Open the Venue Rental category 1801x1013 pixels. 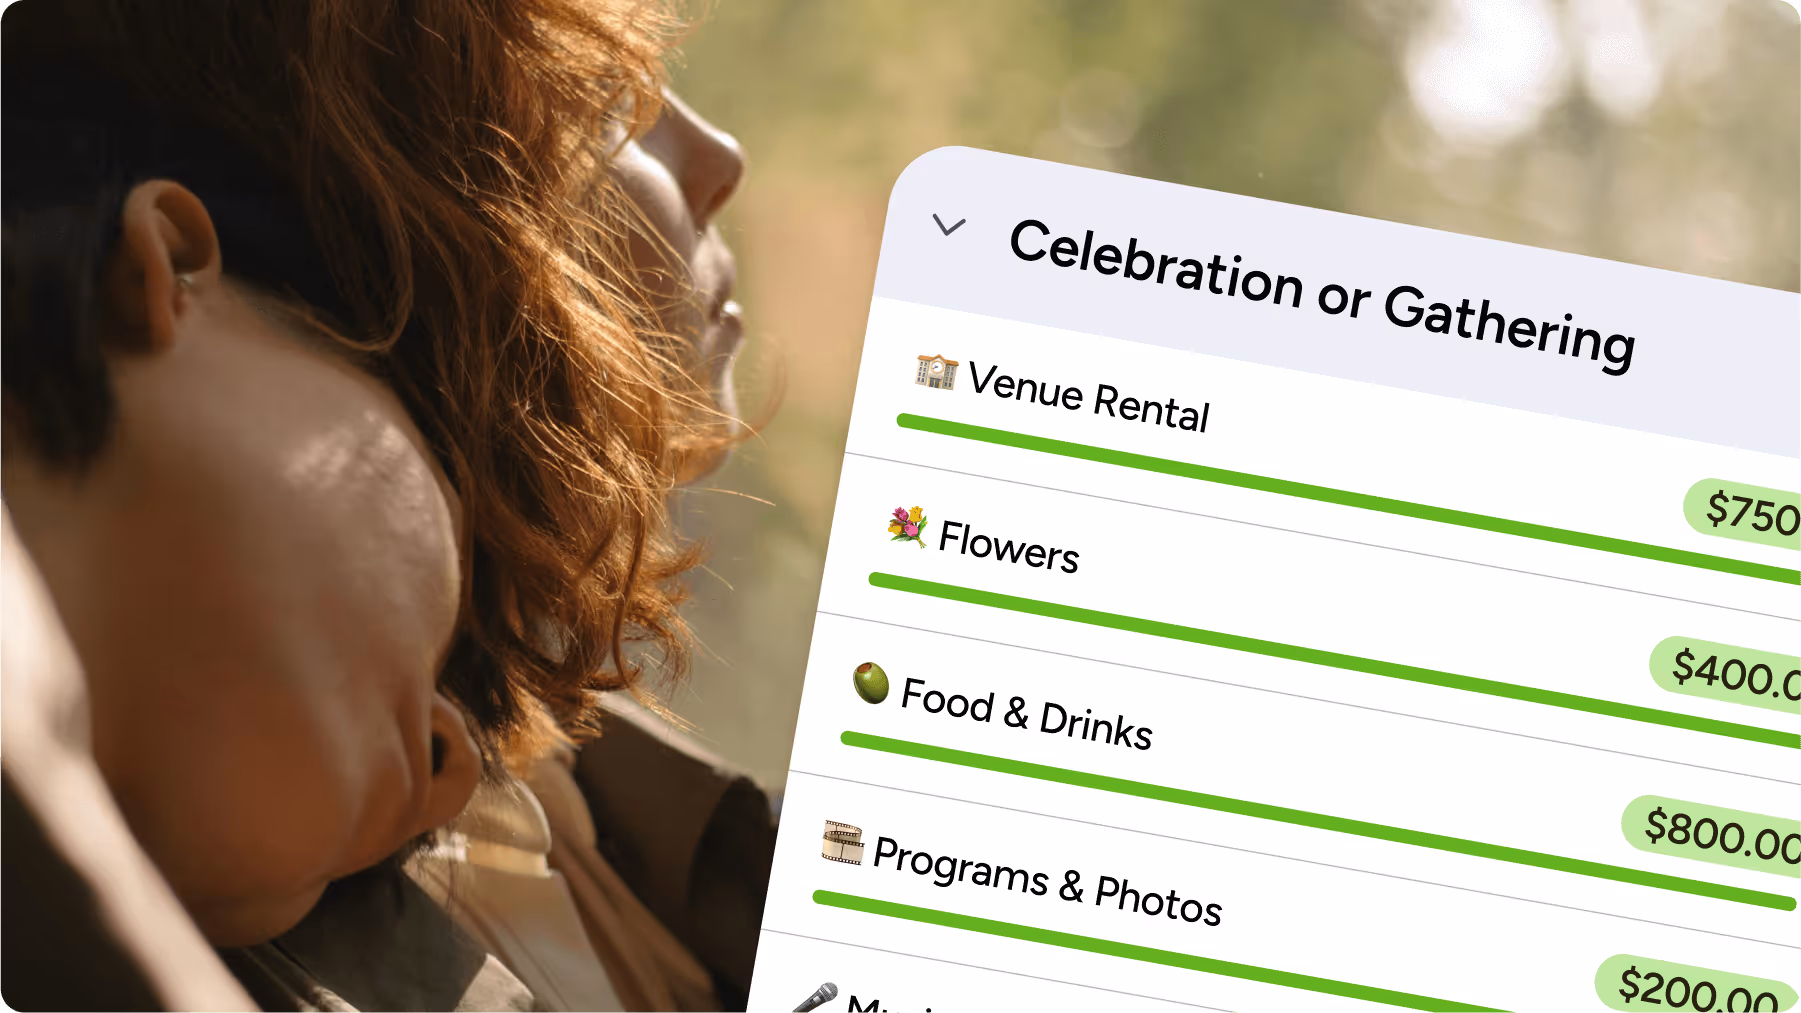pos(1088,396)
